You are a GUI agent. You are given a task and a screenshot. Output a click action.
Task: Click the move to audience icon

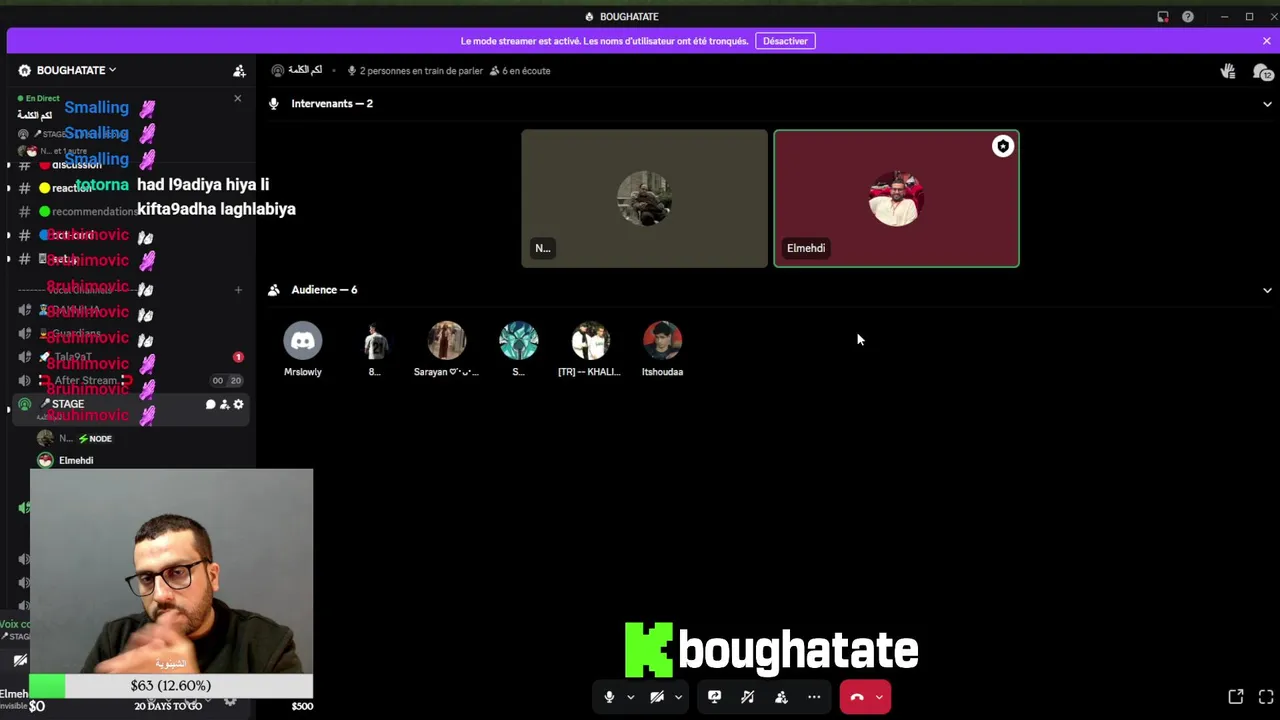point(781,697)
